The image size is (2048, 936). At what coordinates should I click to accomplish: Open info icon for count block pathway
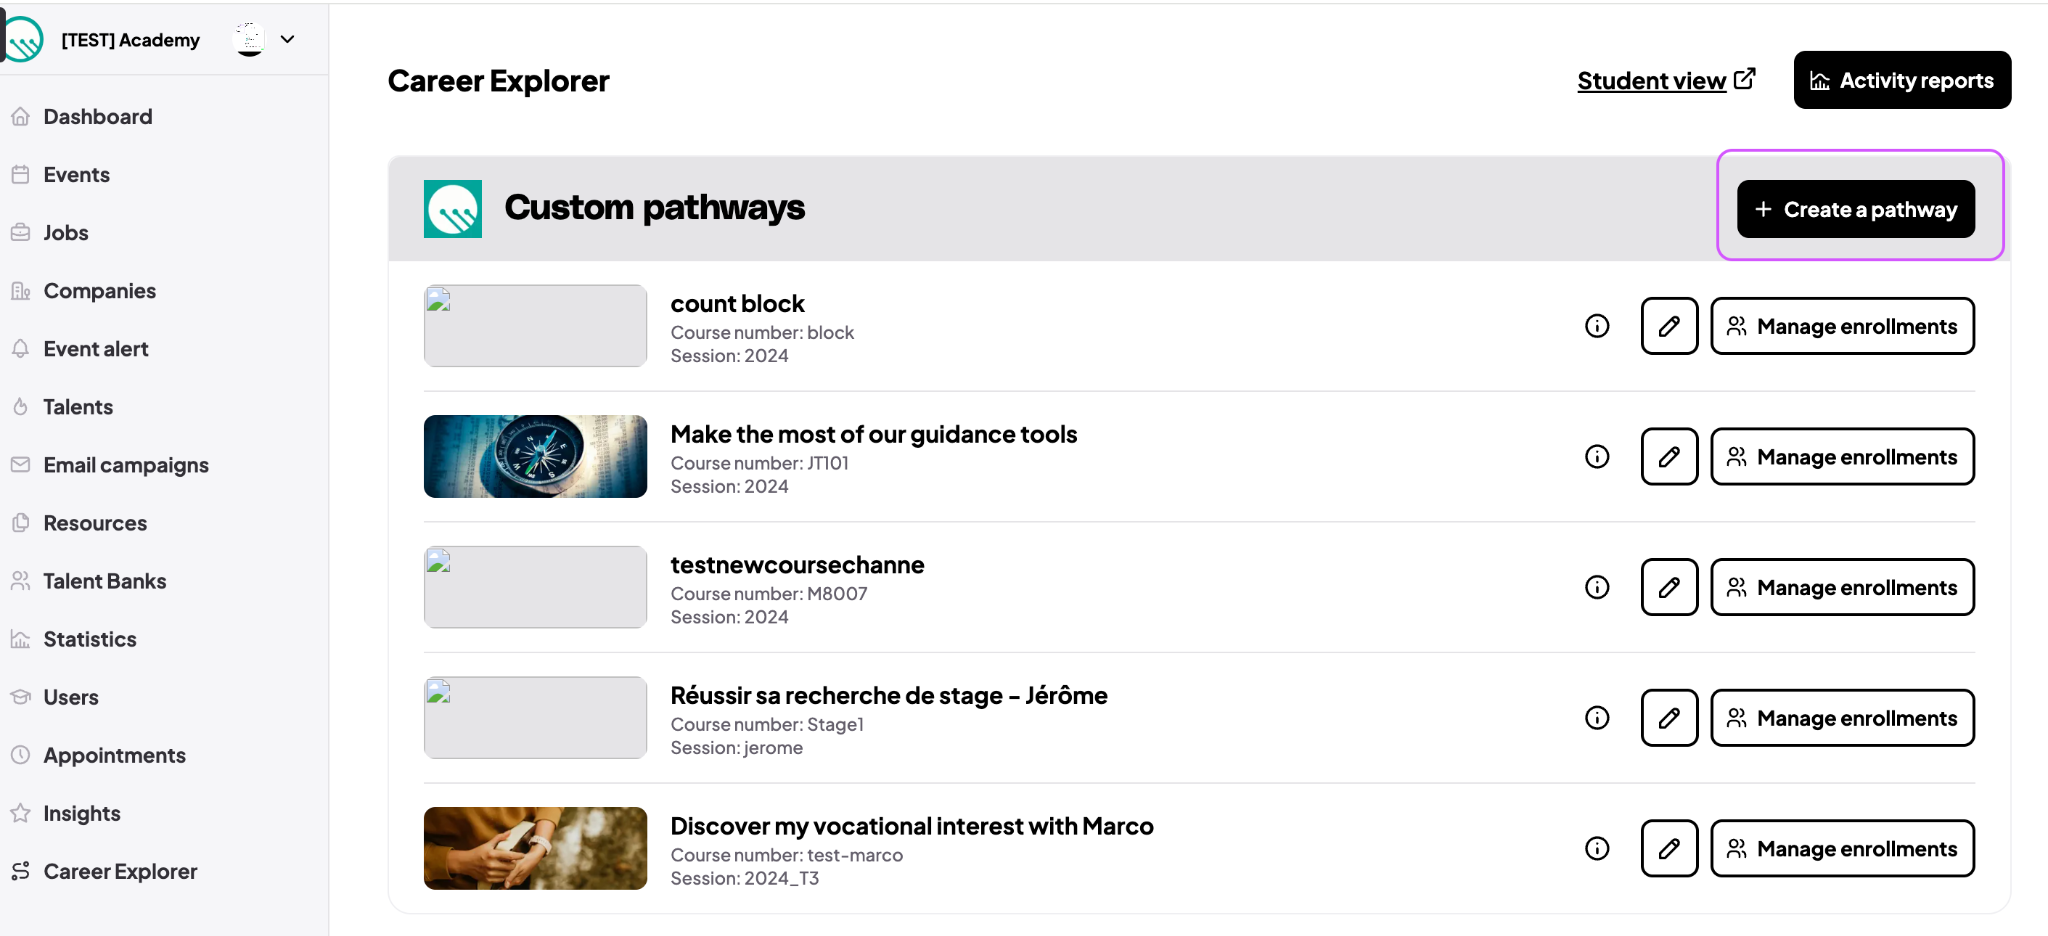(x=1597, y=326)
